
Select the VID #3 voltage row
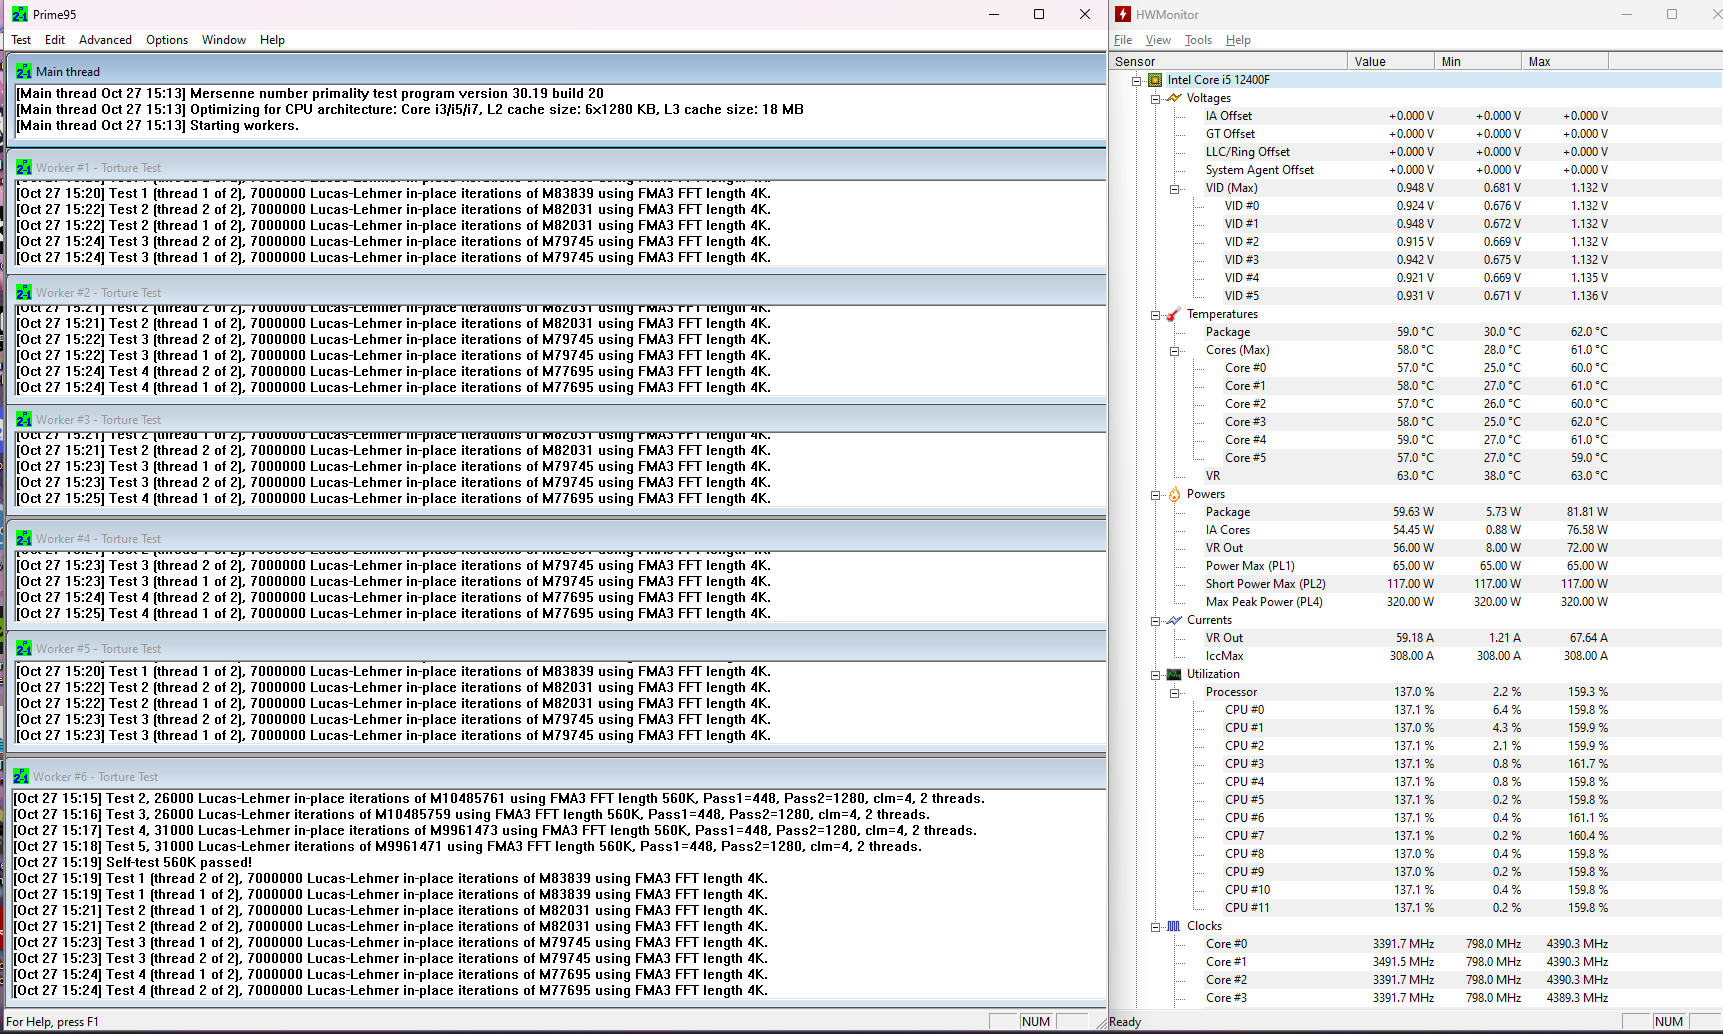(1416, 260)
